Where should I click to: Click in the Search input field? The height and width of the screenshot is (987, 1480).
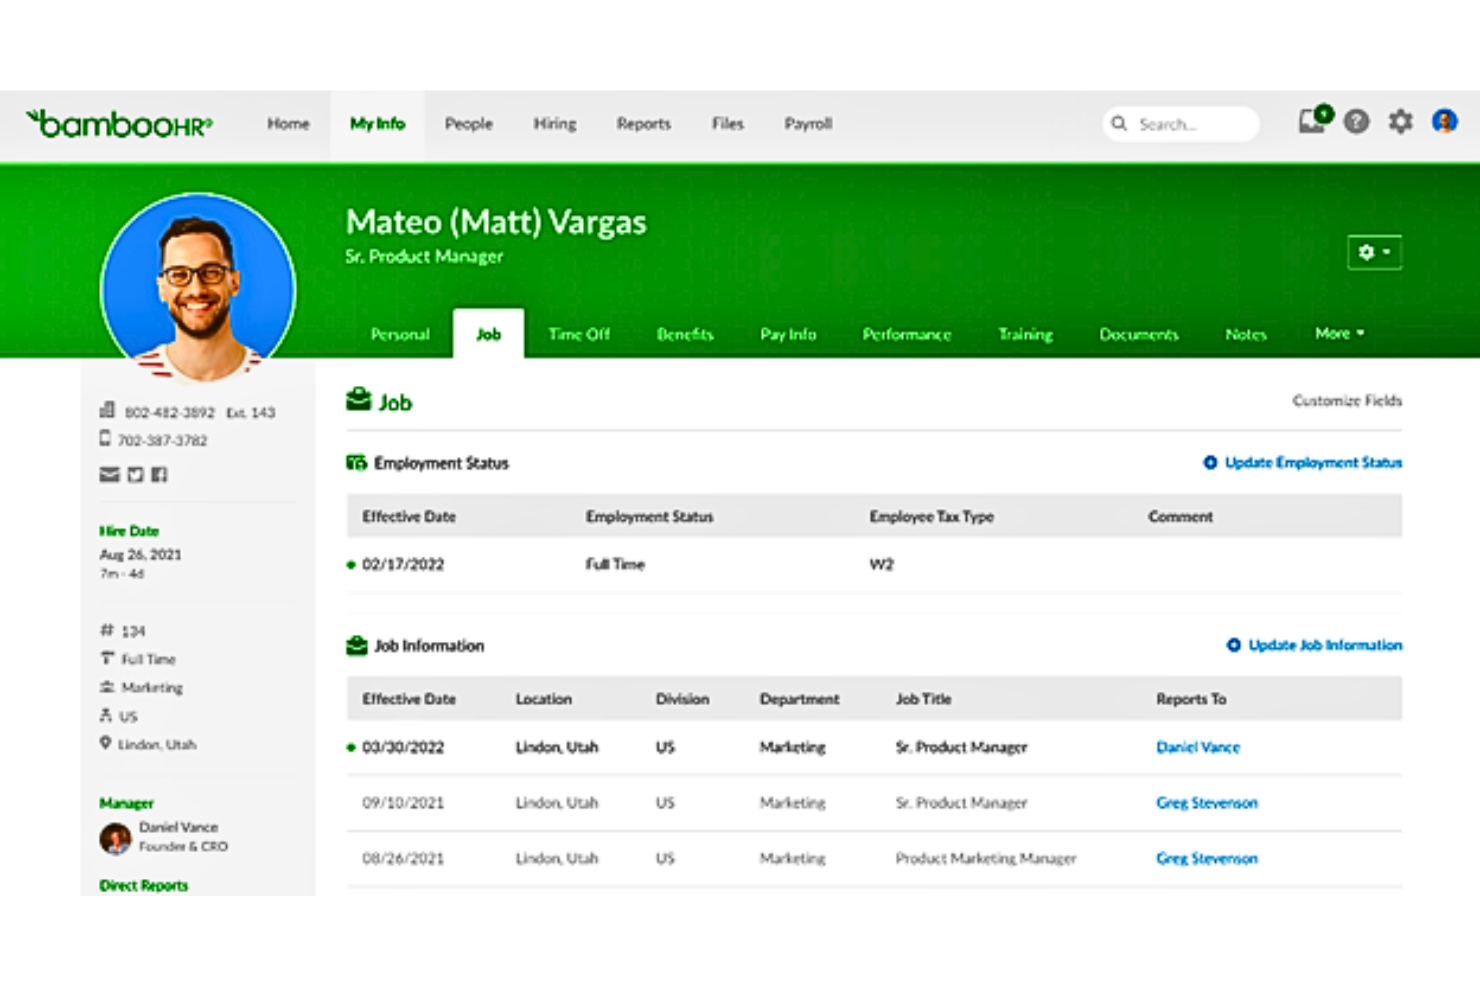[x=1190, y=124]
